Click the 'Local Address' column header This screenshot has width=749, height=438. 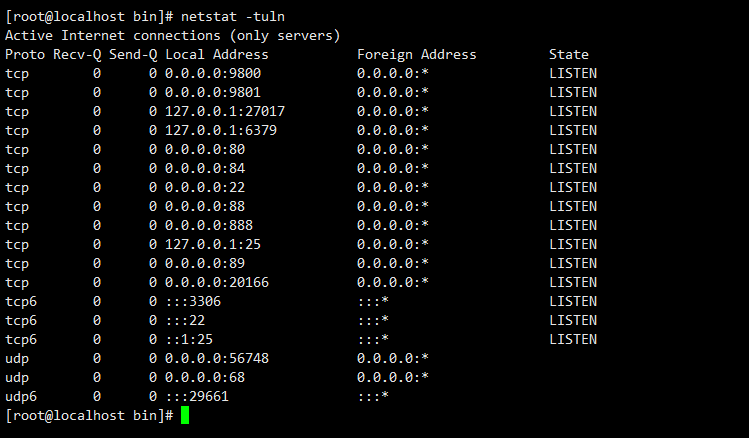coord(217,55)
